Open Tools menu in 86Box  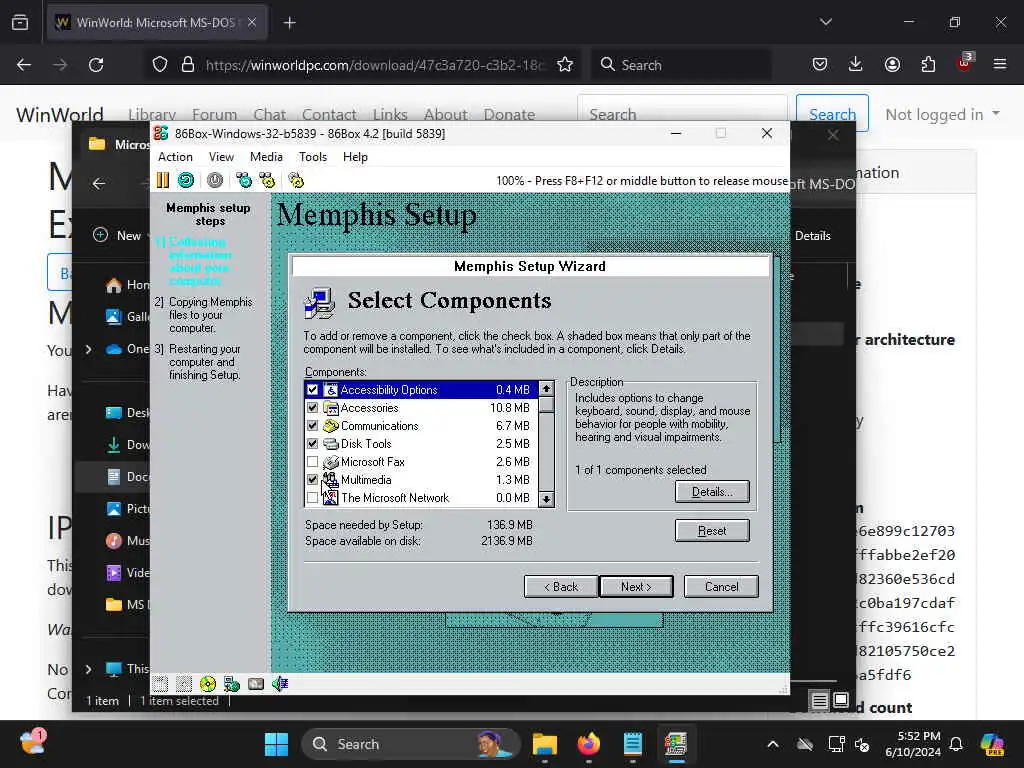pyautogui.click(x=313, y=157)
